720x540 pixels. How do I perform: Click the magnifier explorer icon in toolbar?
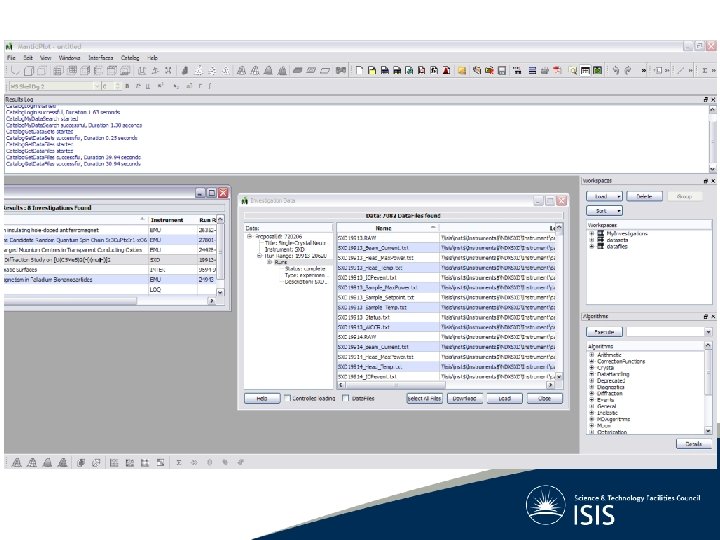coord(573,70)
